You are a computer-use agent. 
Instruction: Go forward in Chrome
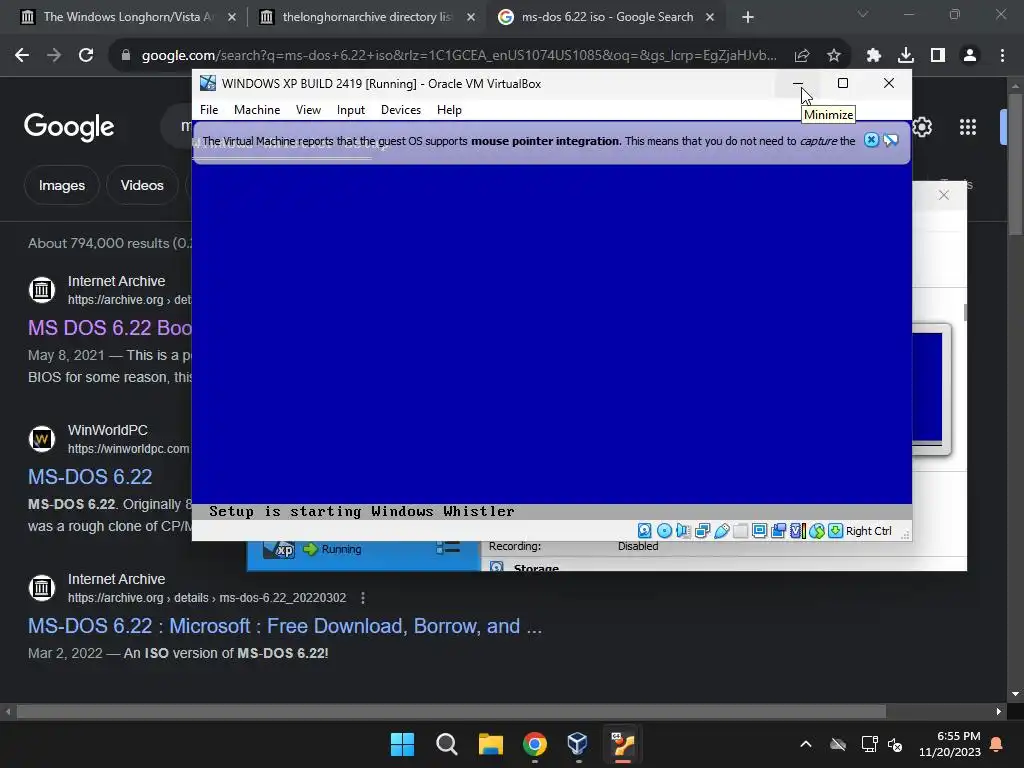tap(54, 56)
